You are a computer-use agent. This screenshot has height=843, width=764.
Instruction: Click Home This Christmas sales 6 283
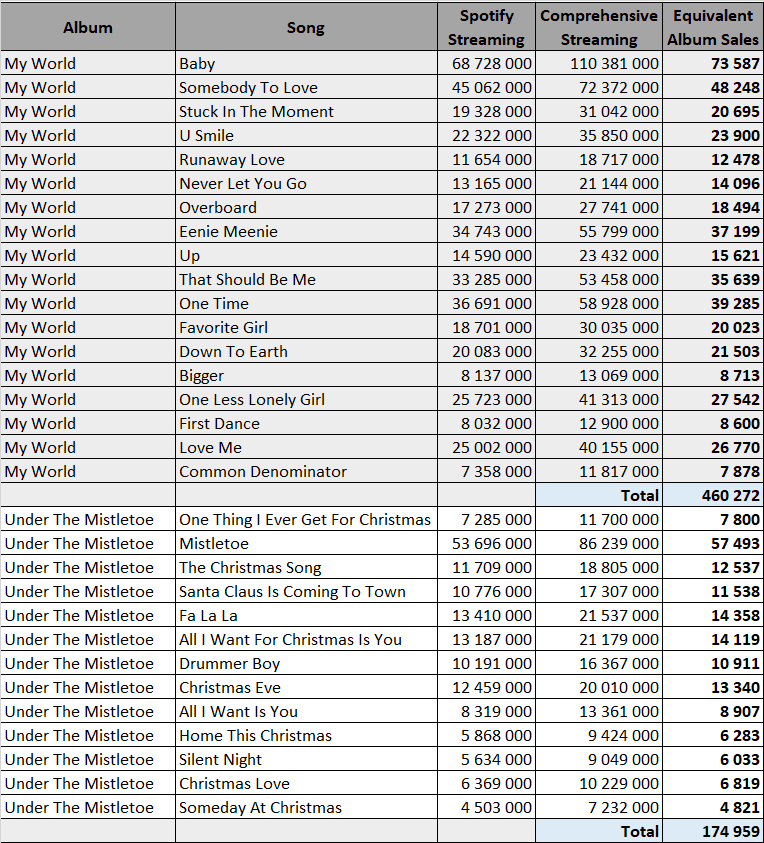[x=713, y=736]
